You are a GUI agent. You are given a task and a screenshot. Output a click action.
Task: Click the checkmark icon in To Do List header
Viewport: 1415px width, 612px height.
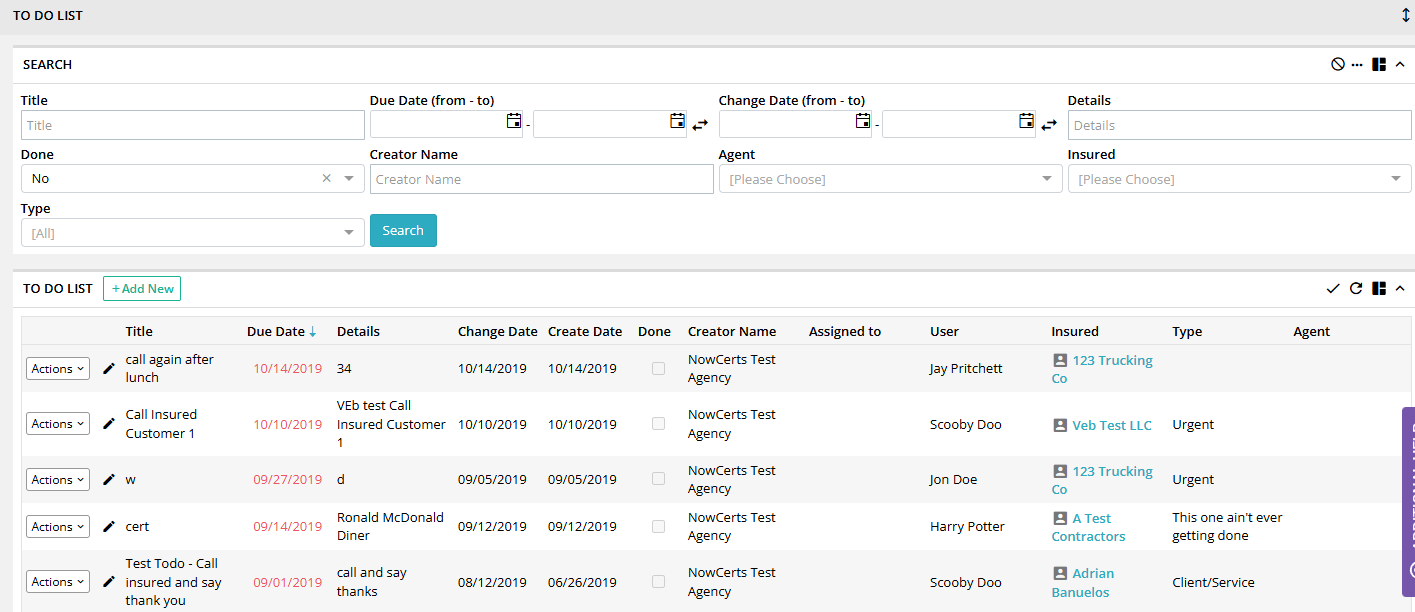point(1333,288)
